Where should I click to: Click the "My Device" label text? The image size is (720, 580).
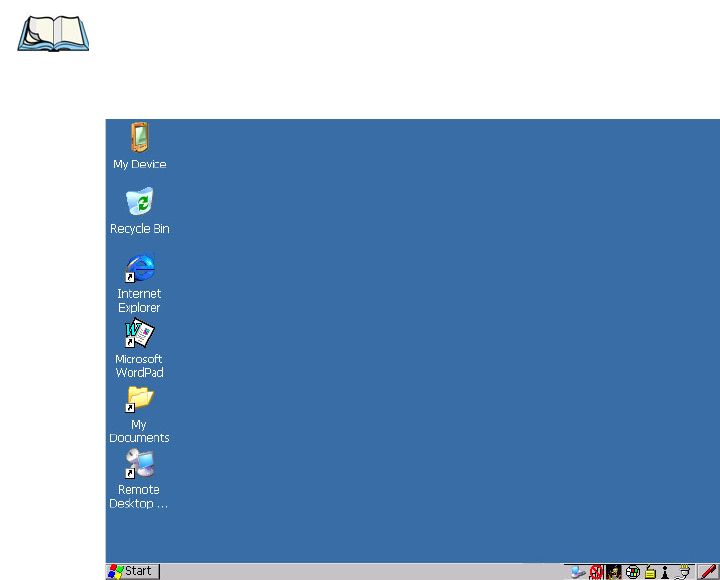click(140, 164)
